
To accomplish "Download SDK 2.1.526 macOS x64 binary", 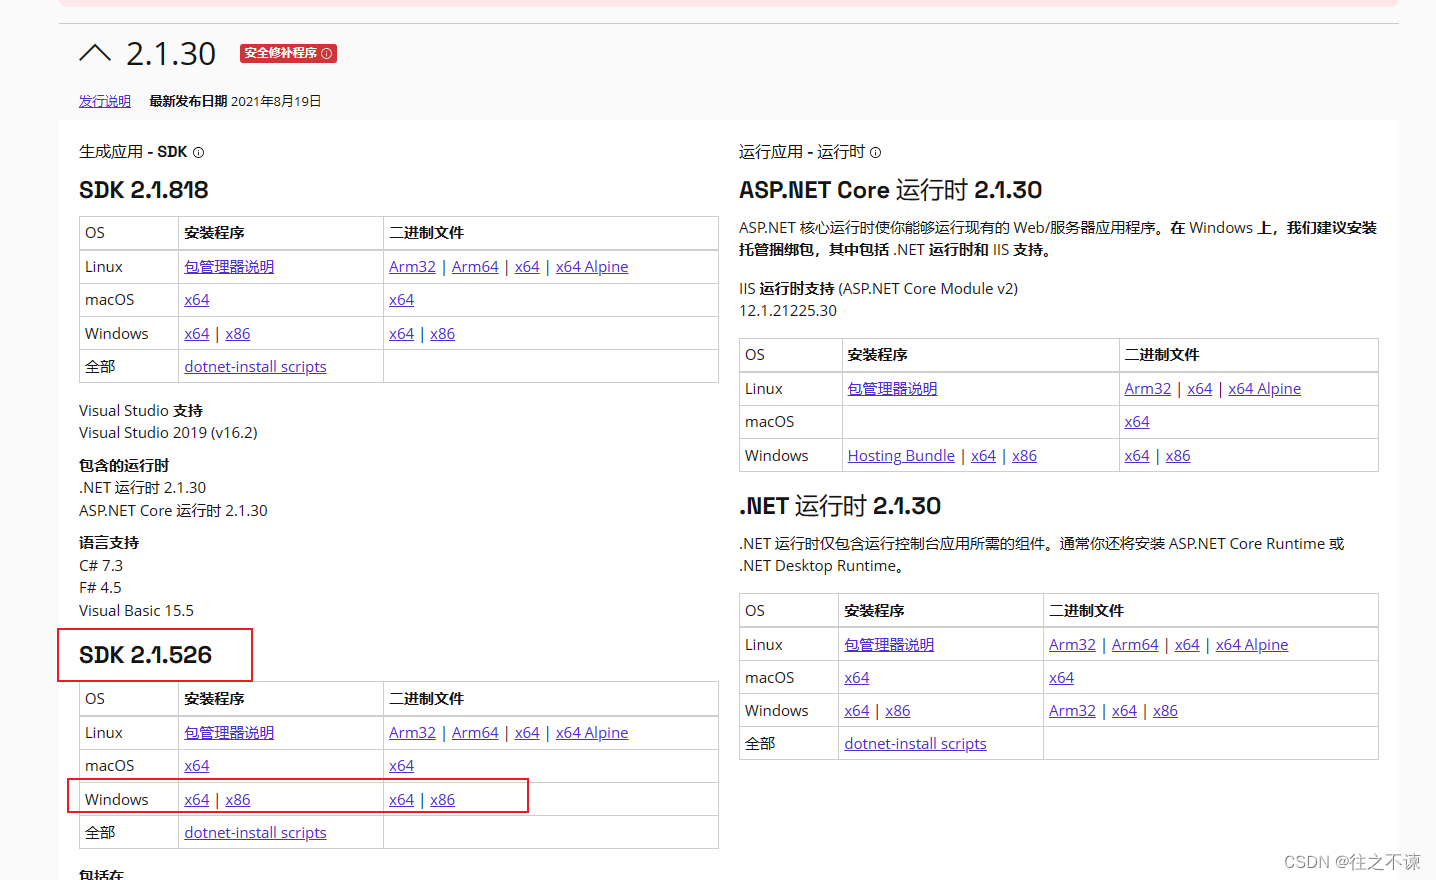I will pyautogui.click(x=402, y=766).
